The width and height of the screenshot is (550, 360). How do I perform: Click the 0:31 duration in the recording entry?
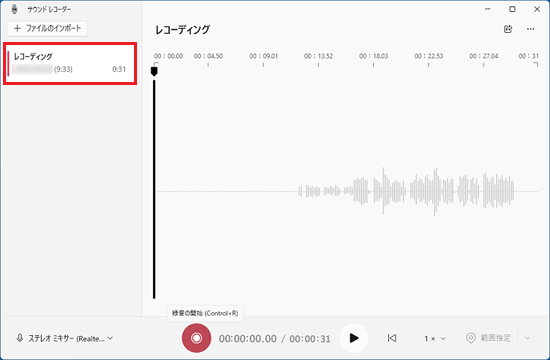click(119, 69)
